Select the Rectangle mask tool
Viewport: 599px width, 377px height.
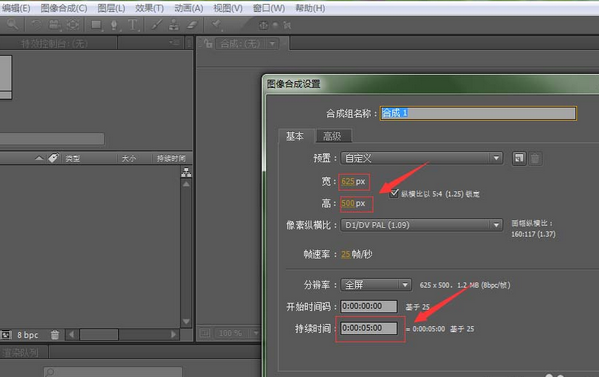click(96, 25)
